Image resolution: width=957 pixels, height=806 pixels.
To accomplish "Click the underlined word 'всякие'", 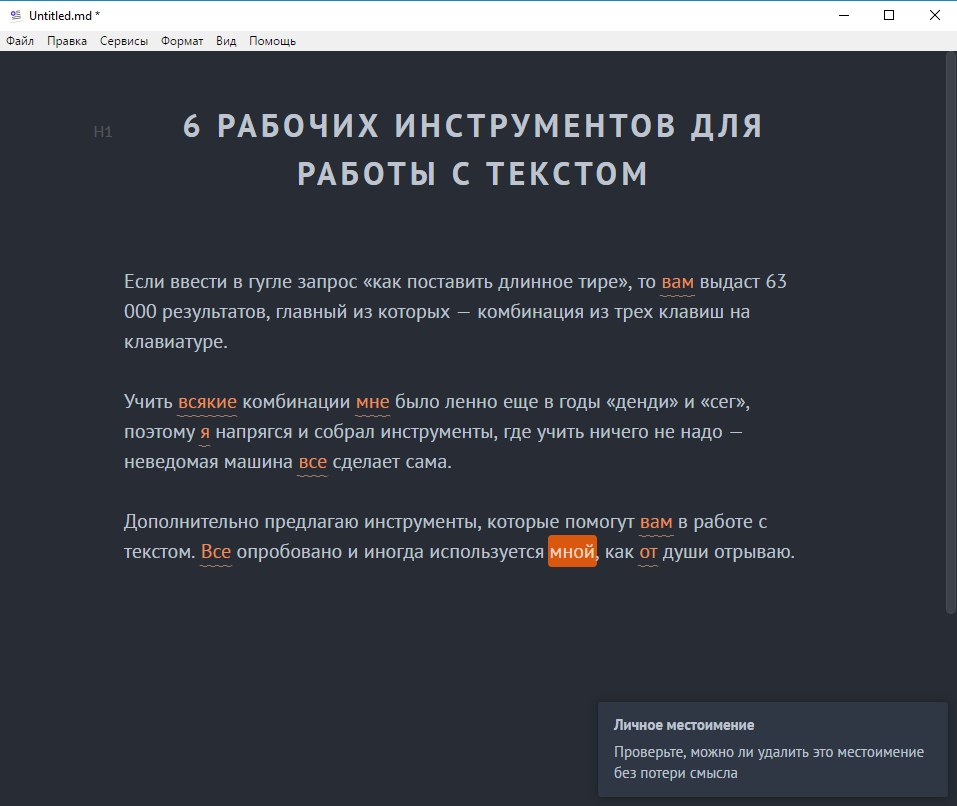I will pos(207,402).
